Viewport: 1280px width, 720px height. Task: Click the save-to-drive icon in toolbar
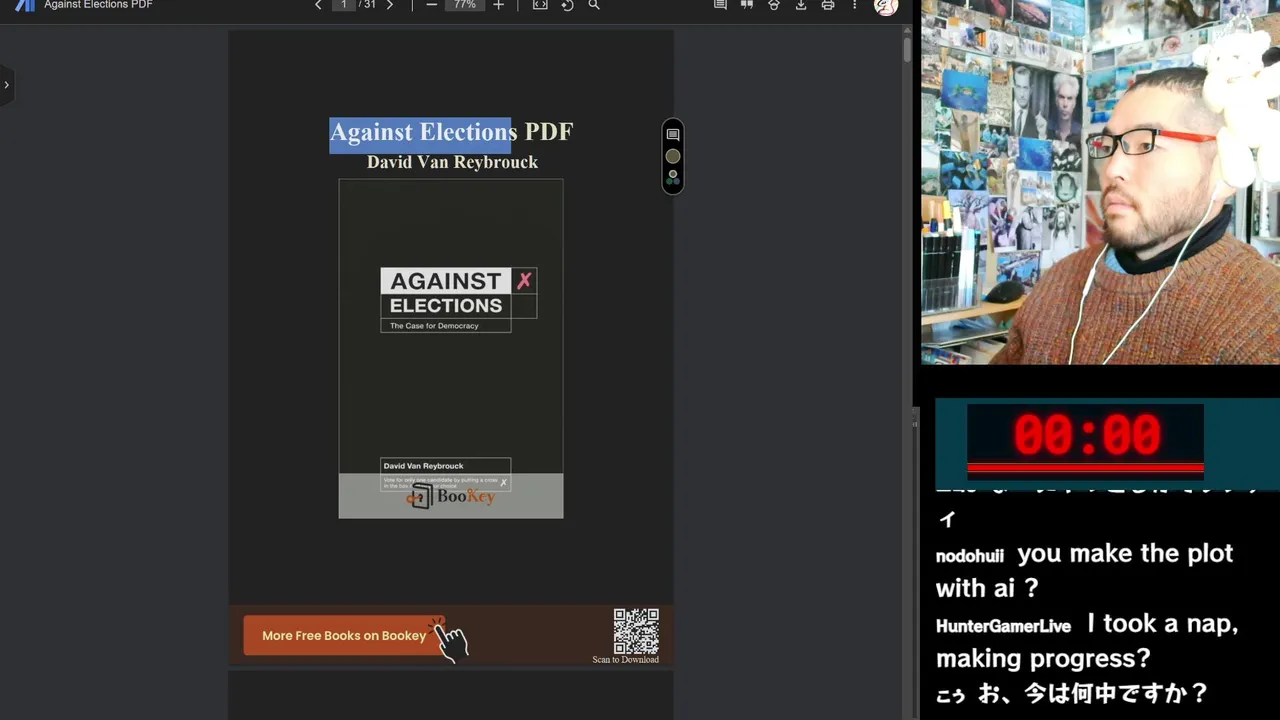click(773, 5)
